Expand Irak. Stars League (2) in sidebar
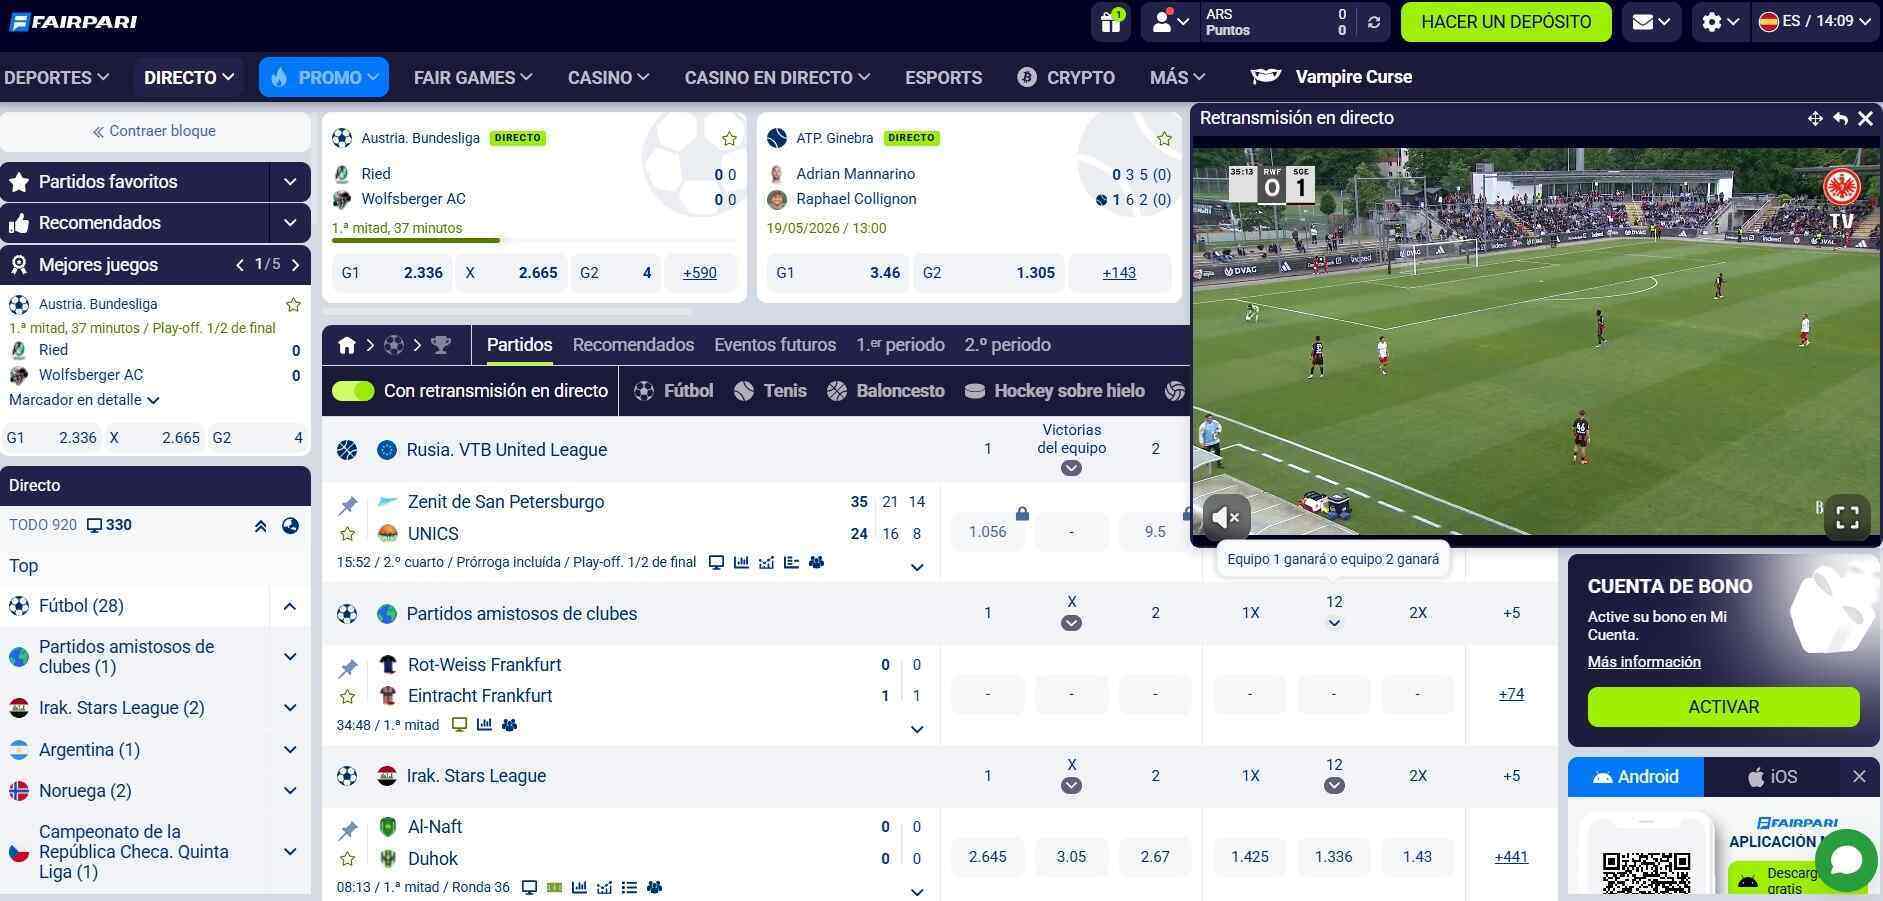The height and width of the screenshot is (901, 1883). (290, 708)
